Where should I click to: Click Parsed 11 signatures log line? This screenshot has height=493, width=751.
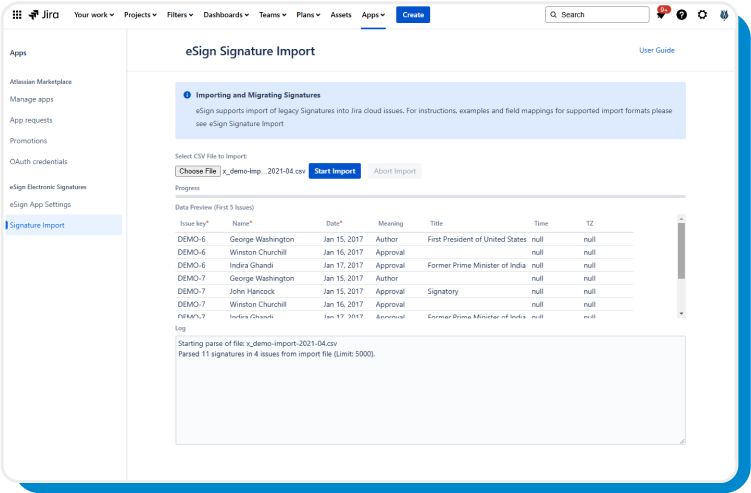pos(277,354)
